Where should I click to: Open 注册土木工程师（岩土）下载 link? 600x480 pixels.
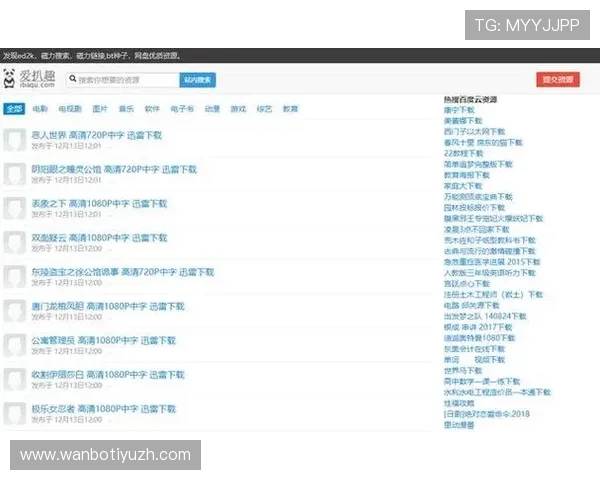pyautogui.click(x=493, y=295)
